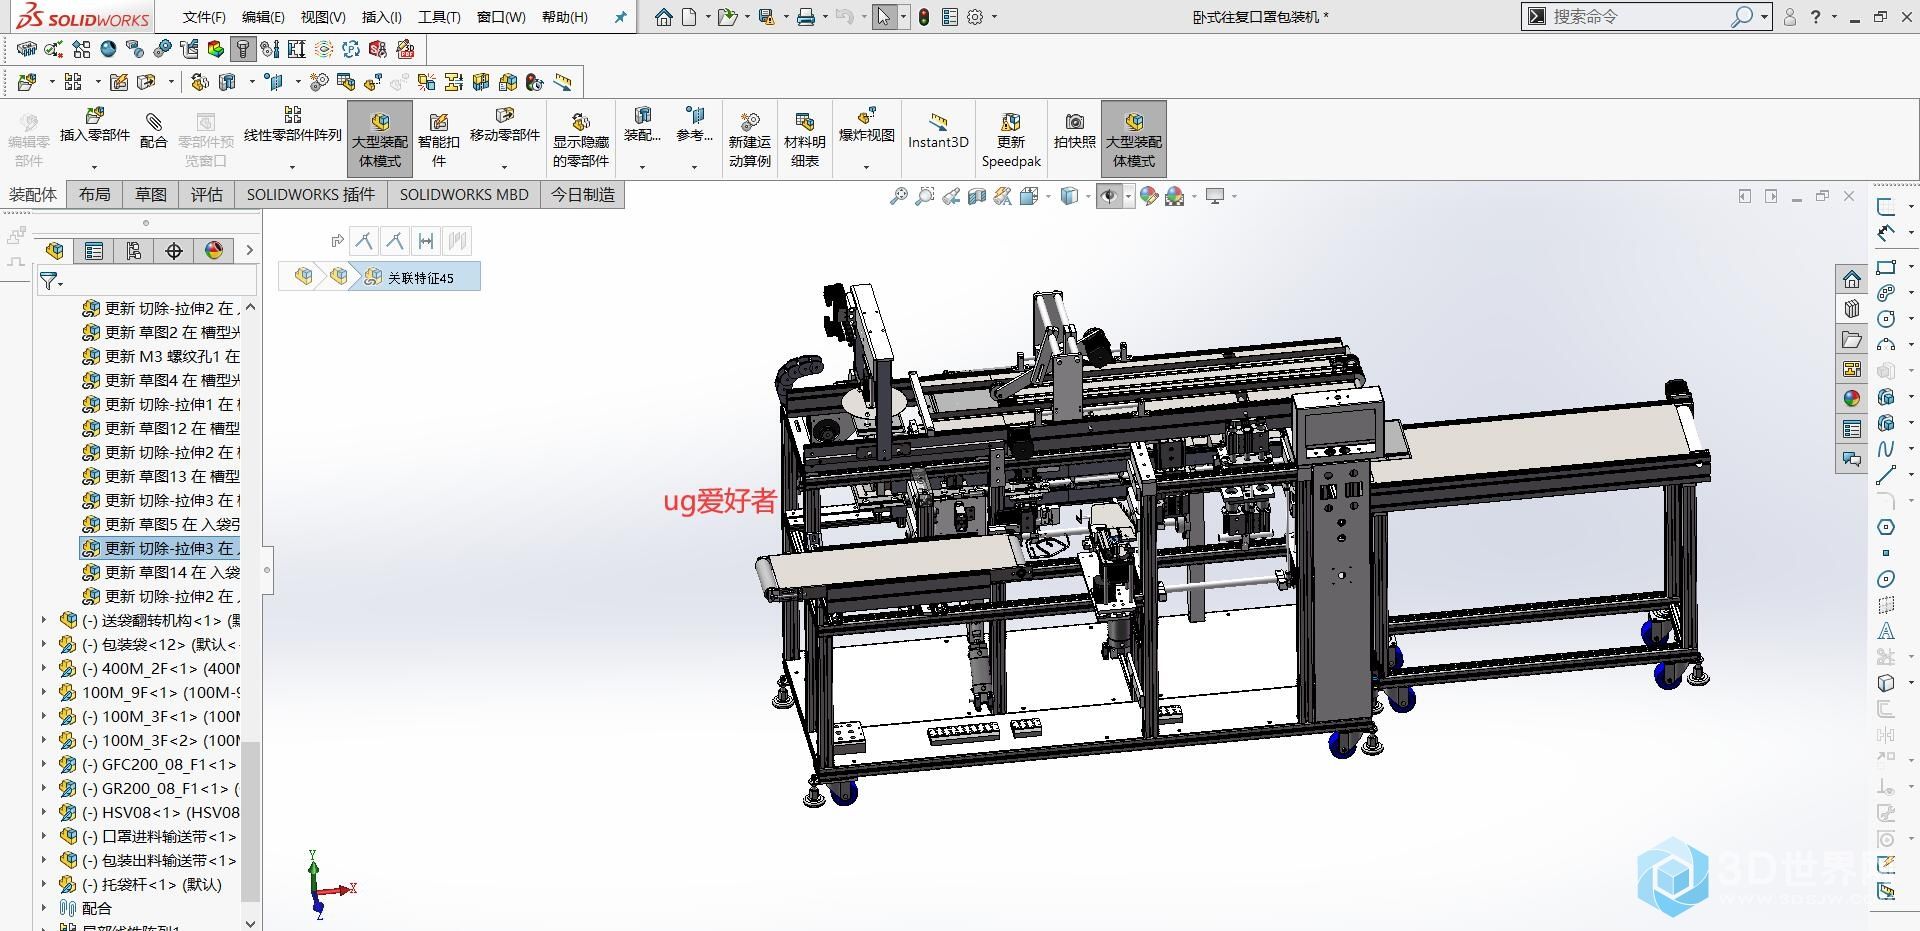The image size is (1920, 931).
Task: Open View (视图) menu
Action: (323, 17)
